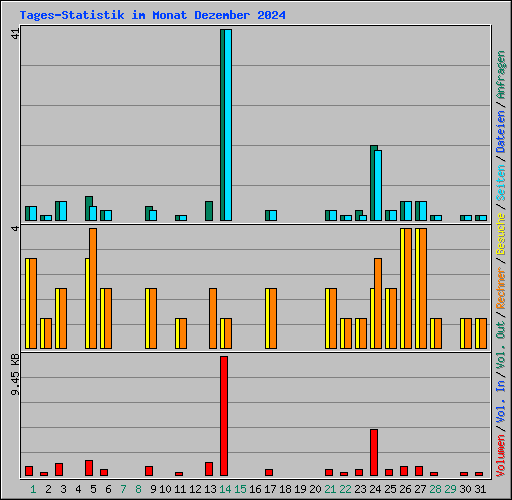Click the day label 5 on the x-axis
Image resolution: width=512 pixels, height=500 pixels.
pyautogui.click(x=93, y=489)
